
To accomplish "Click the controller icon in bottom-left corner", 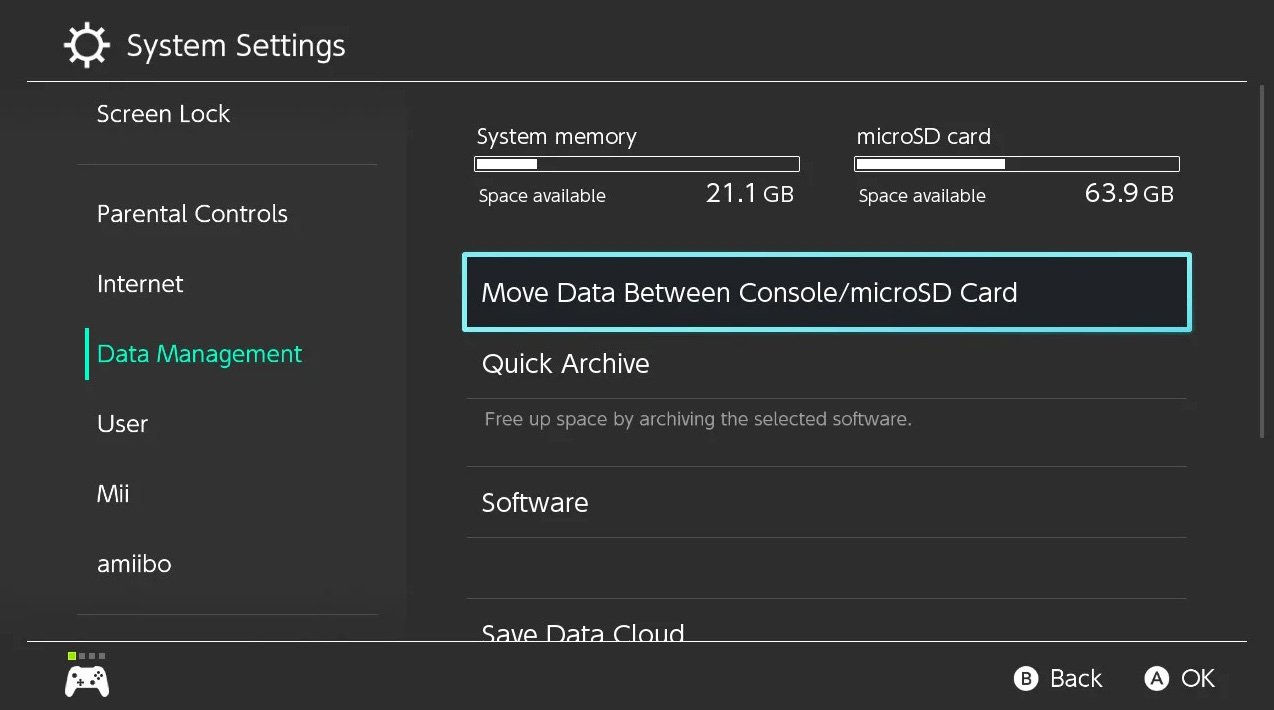I will (x=87, y=682).
